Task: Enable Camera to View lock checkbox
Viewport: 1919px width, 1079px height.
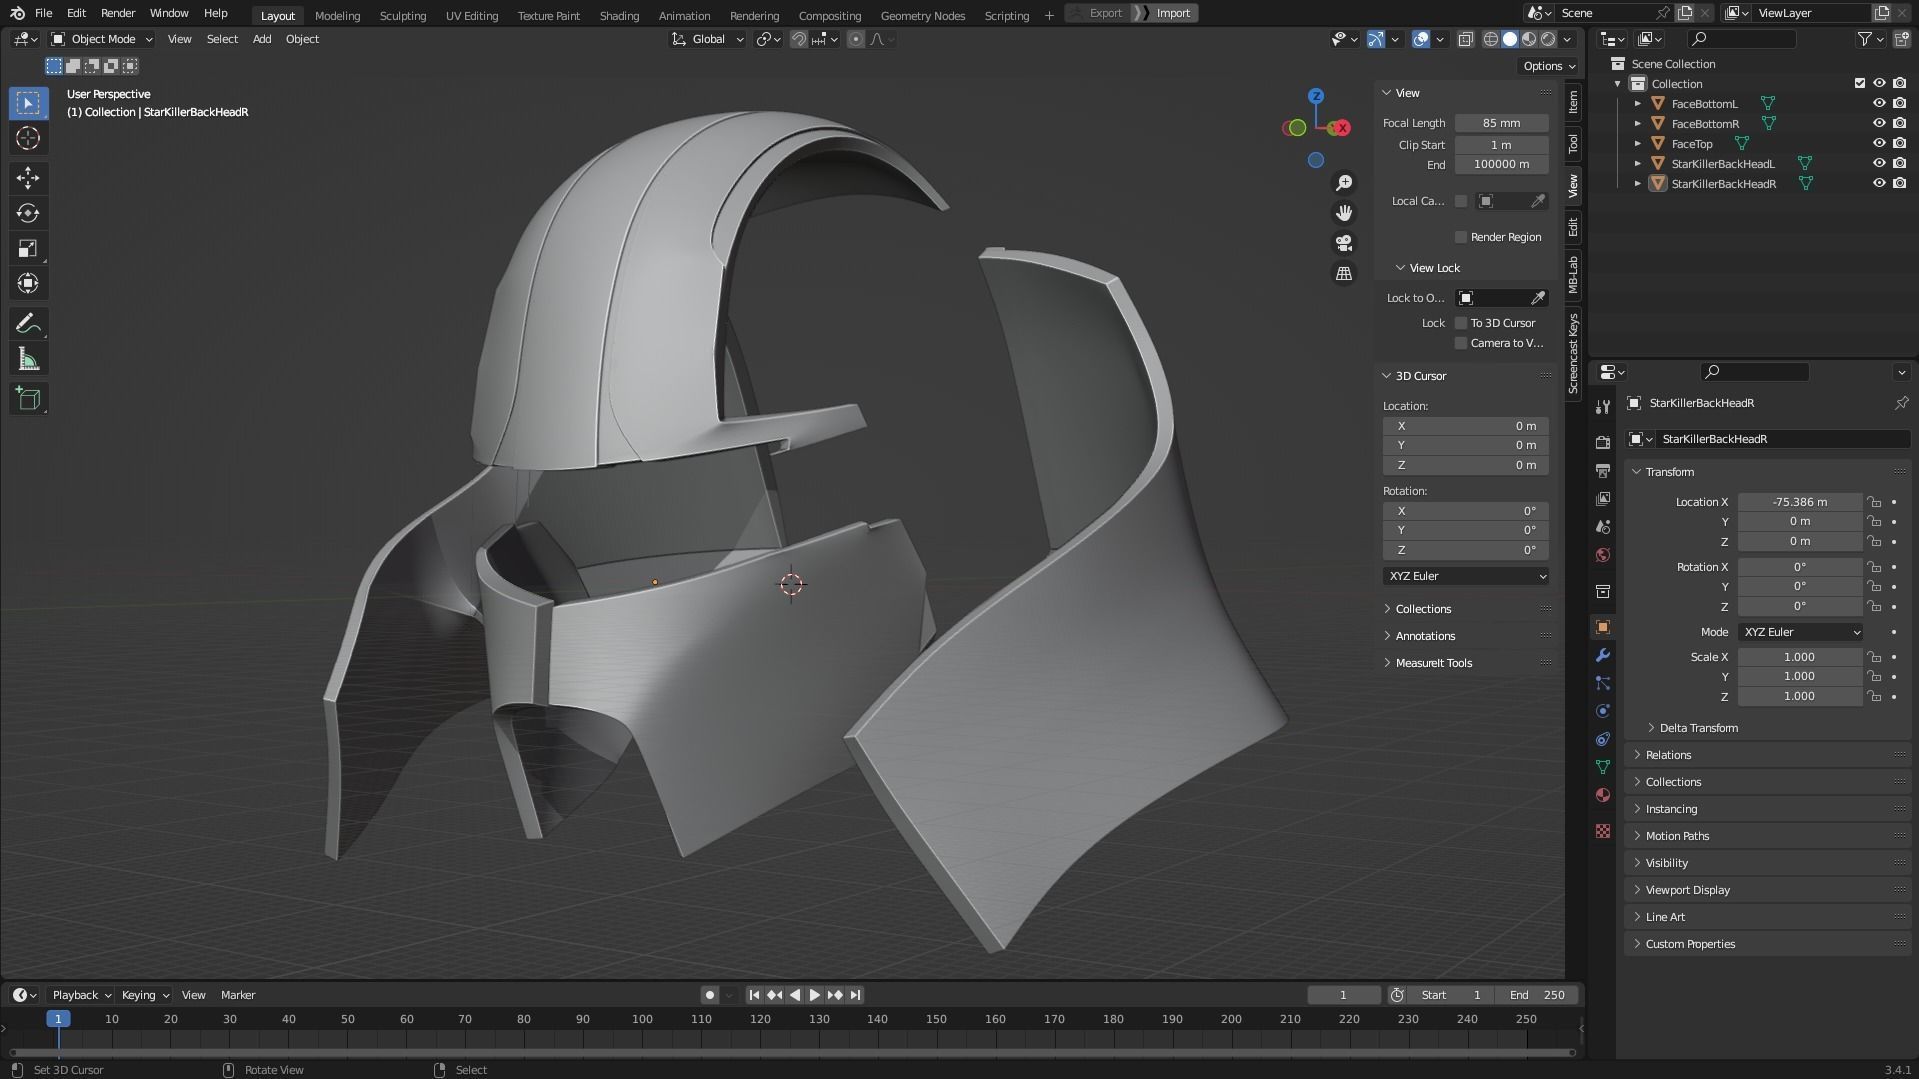Action: (x=1461, y=343)
